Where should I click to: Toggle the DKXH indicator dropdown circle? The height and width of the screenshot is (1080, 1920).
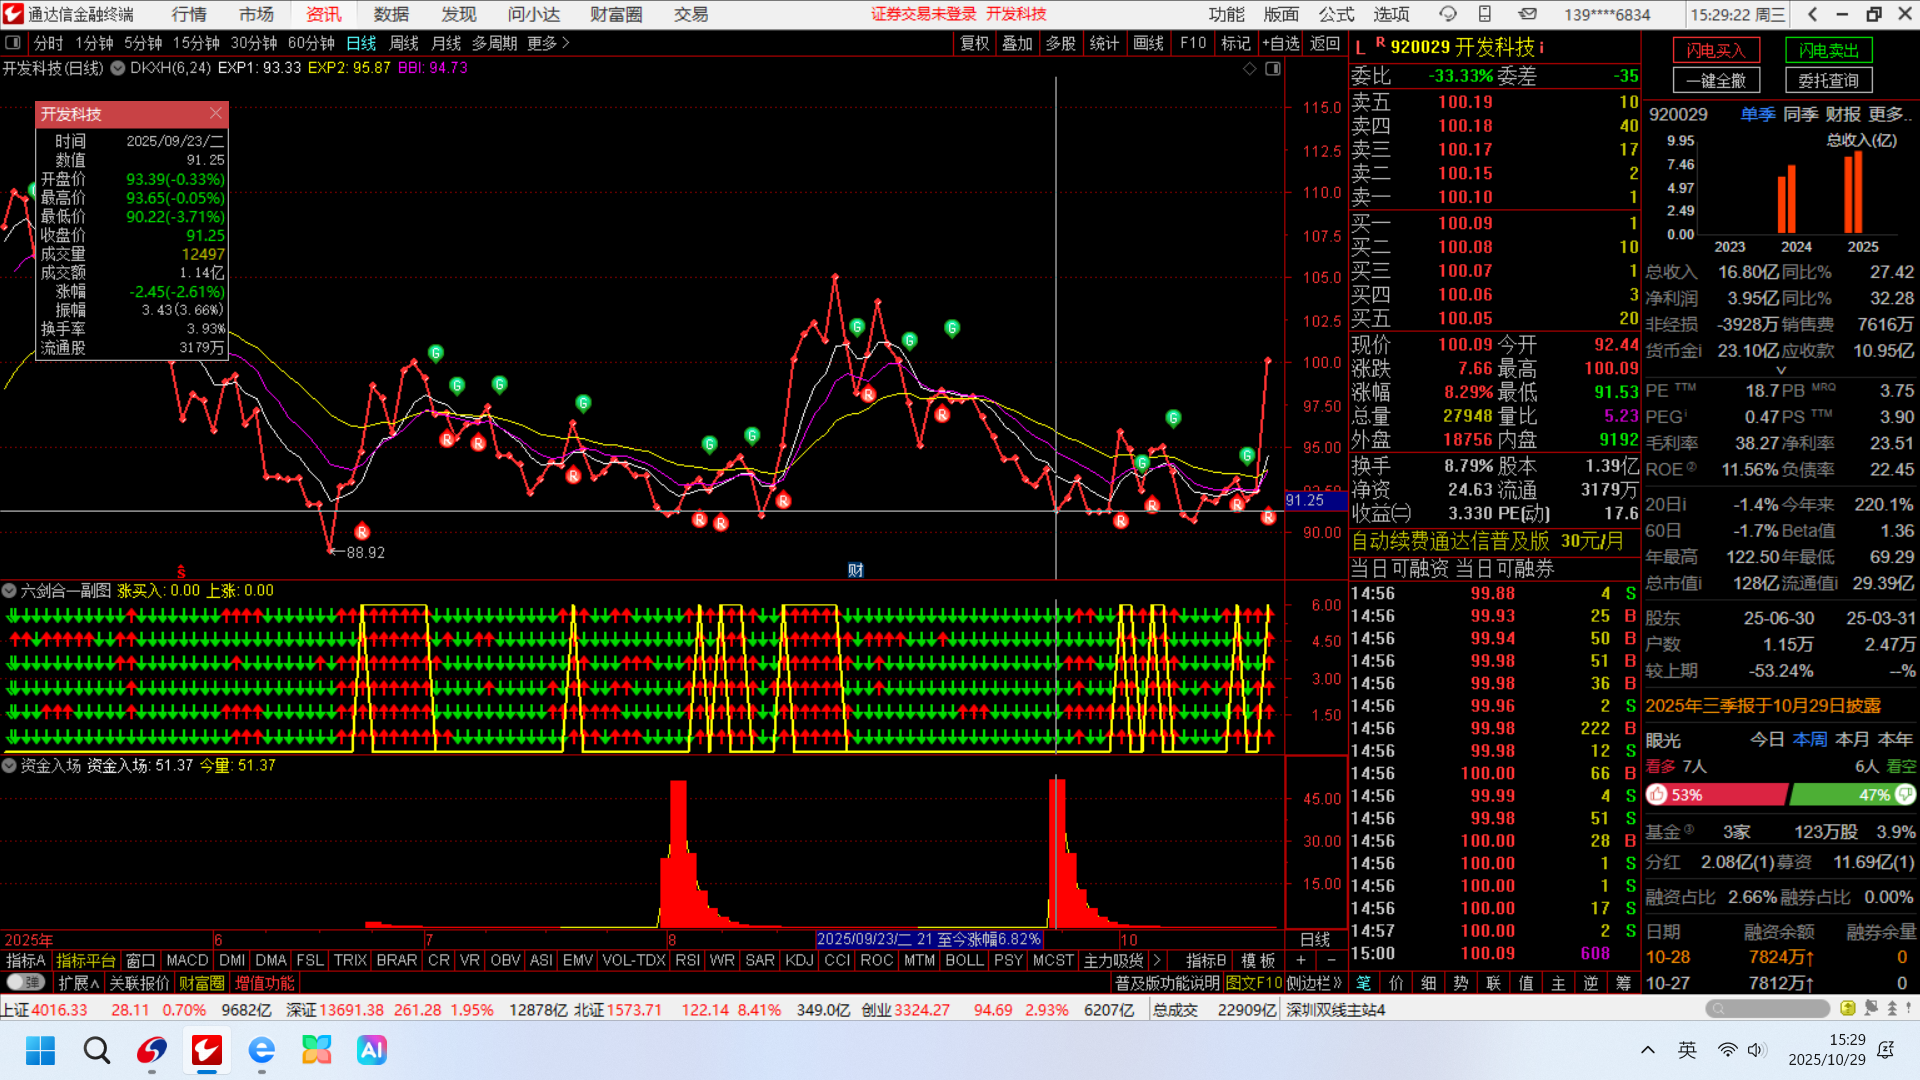tap(118, 68)
